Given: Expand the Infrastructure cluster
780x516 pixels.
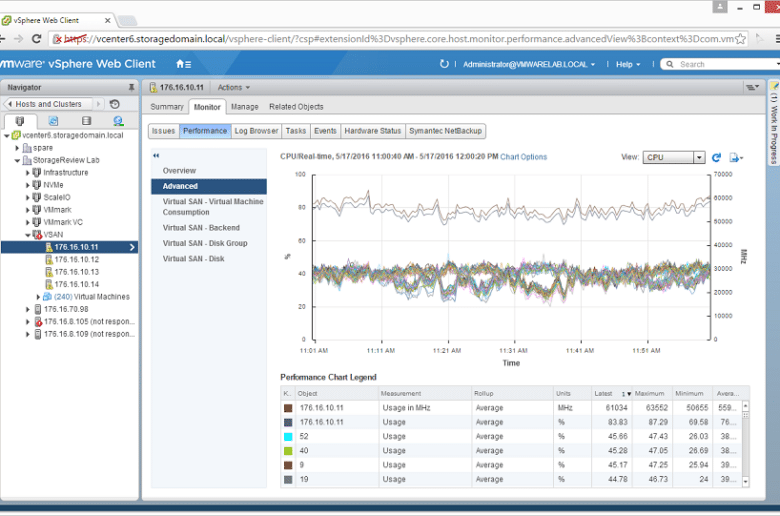Looking at the screenshot, I should (28, 173).
